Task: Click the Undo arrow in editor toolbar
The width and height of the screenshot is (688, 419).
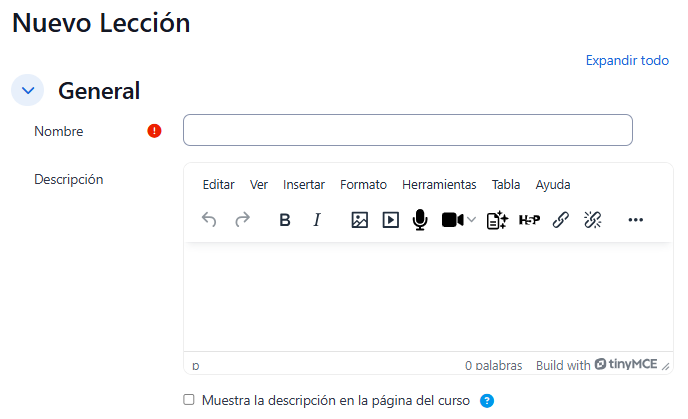Action: pyautogui.click(x=209, y=220)
